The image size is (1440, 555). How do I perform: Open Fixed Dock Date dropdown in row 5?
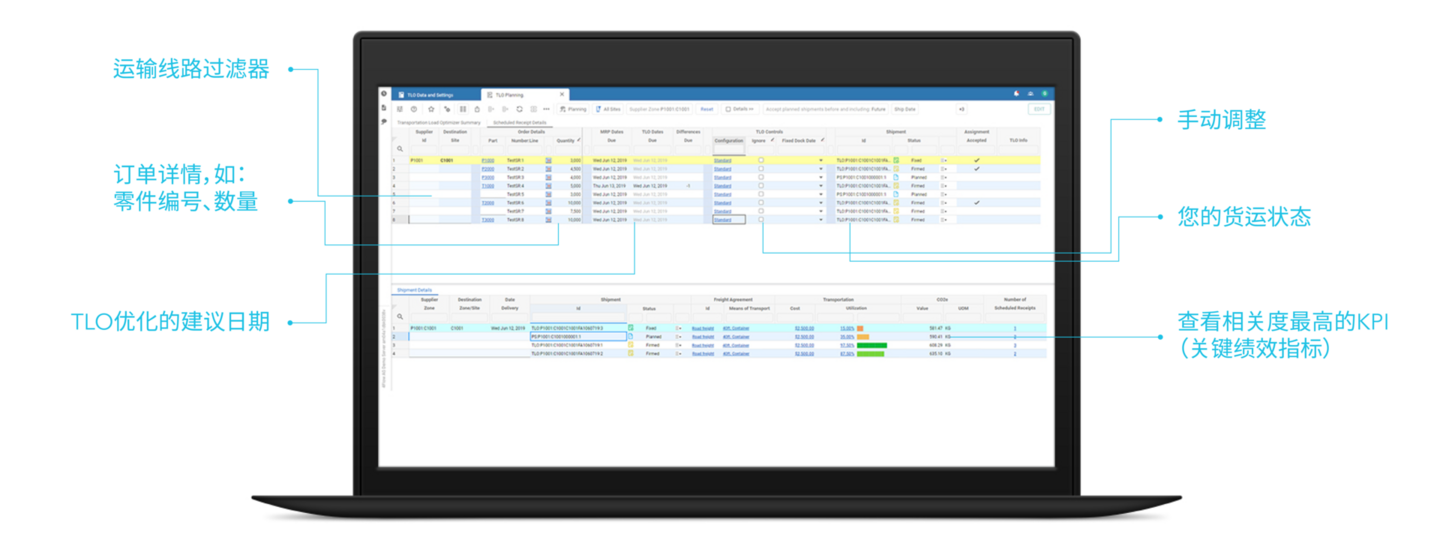tap(821, 194)
